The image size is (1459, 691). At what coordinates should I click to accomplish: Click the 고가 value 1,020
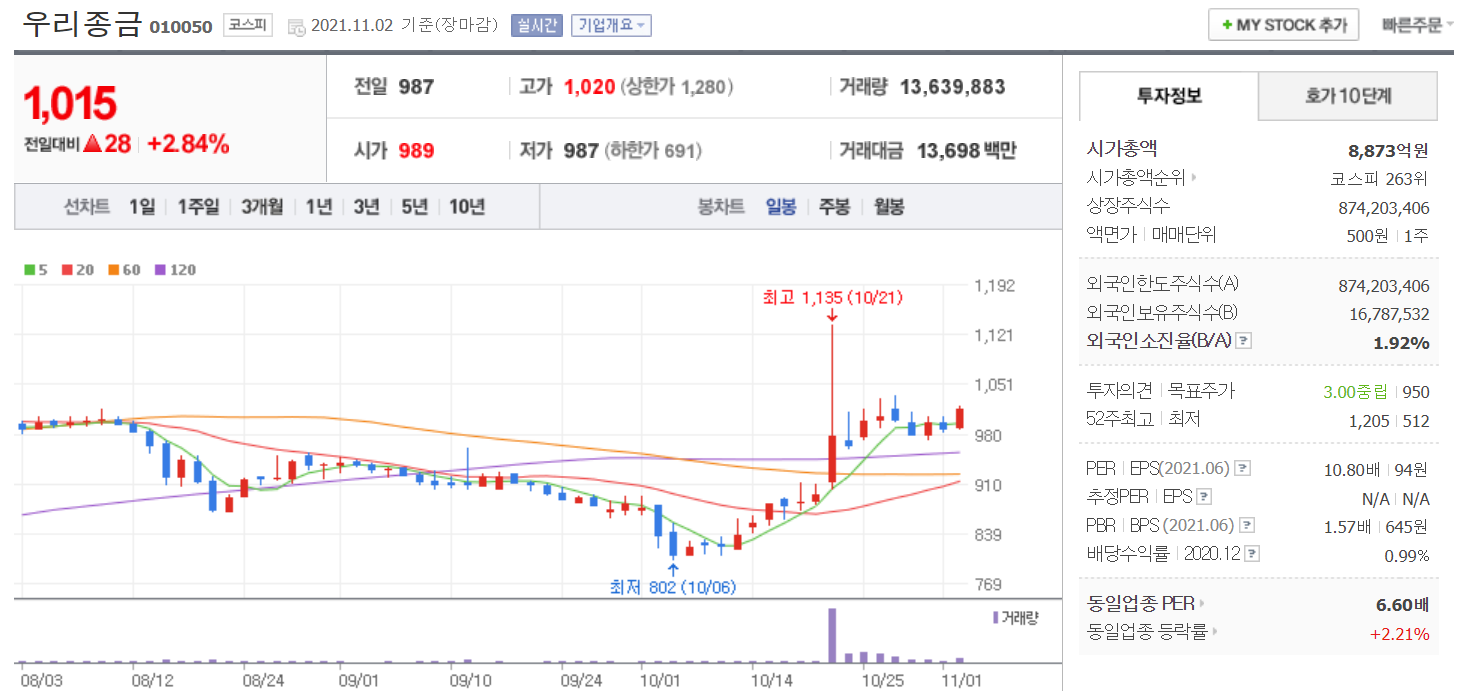click(589, 87)
